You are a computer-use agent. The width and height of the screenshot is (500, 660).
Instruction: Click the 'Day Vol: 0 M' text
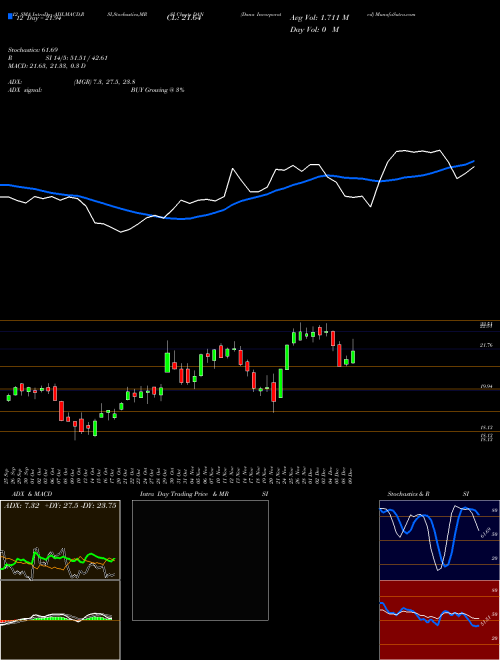point(314,30)
